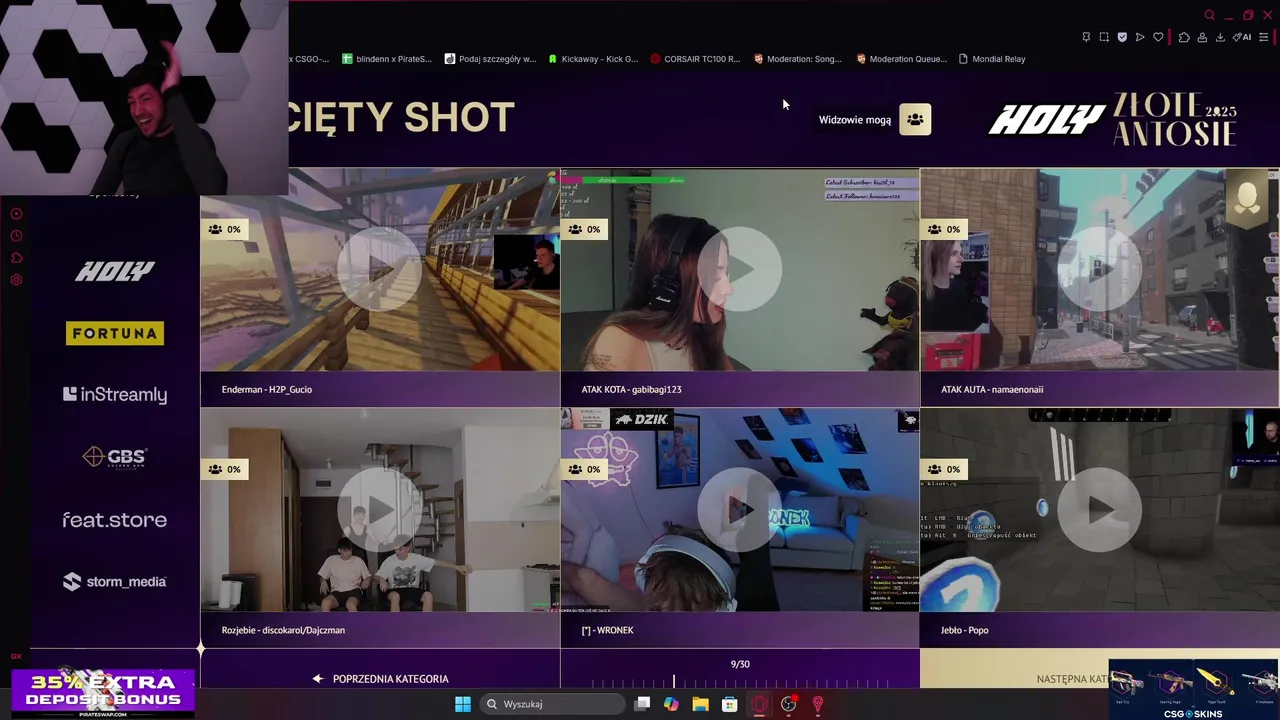Play the ATAK AUTA - namaenonaii clip
This screenshot has height=720, width=1280.
[x=1099, y=269]
